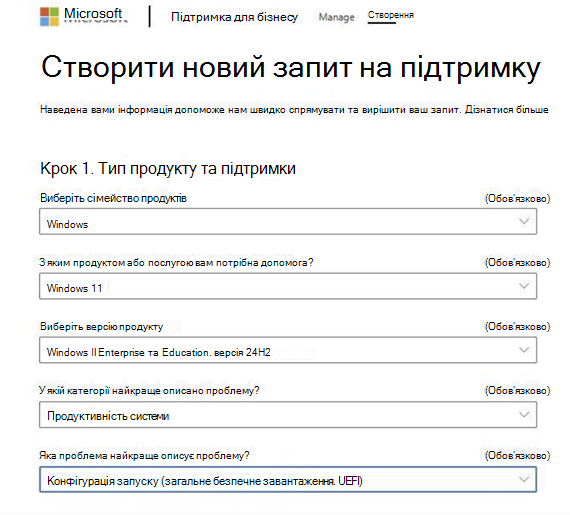Click the Microsoft logo icon
The image size is (570, 515).
click(49, 17)
